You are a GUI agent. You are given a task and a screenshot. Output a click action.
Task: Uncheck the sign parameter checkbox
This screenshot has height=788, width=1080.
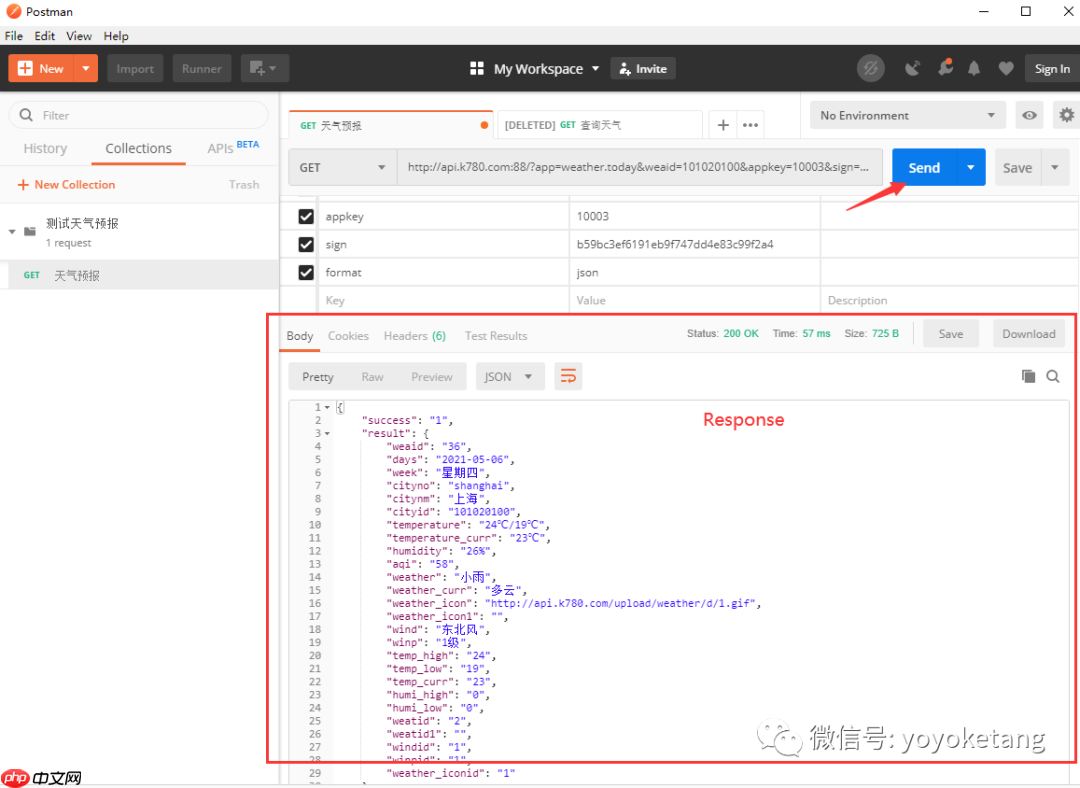click(x=306, y=245)
